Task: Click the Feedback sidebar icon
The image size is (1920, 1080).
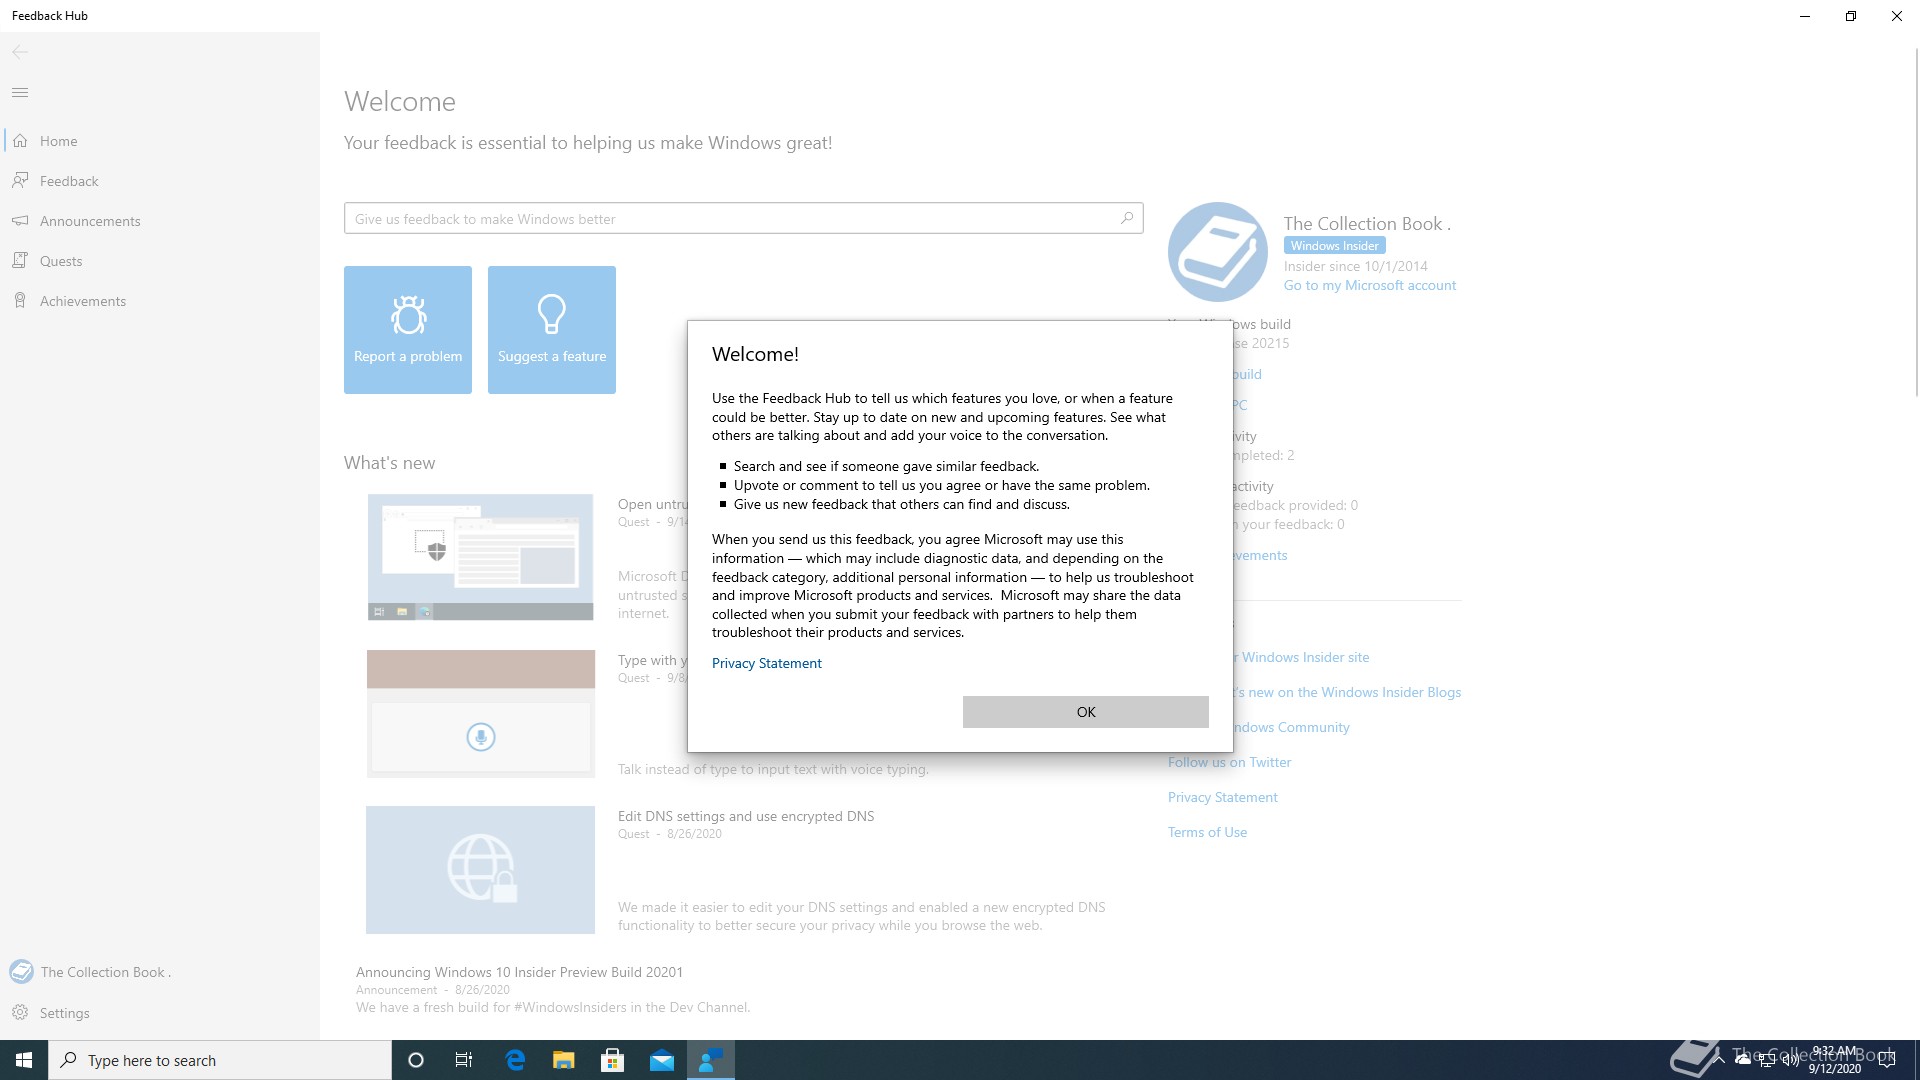Action: pyautogui.click(x=20, y=181)
